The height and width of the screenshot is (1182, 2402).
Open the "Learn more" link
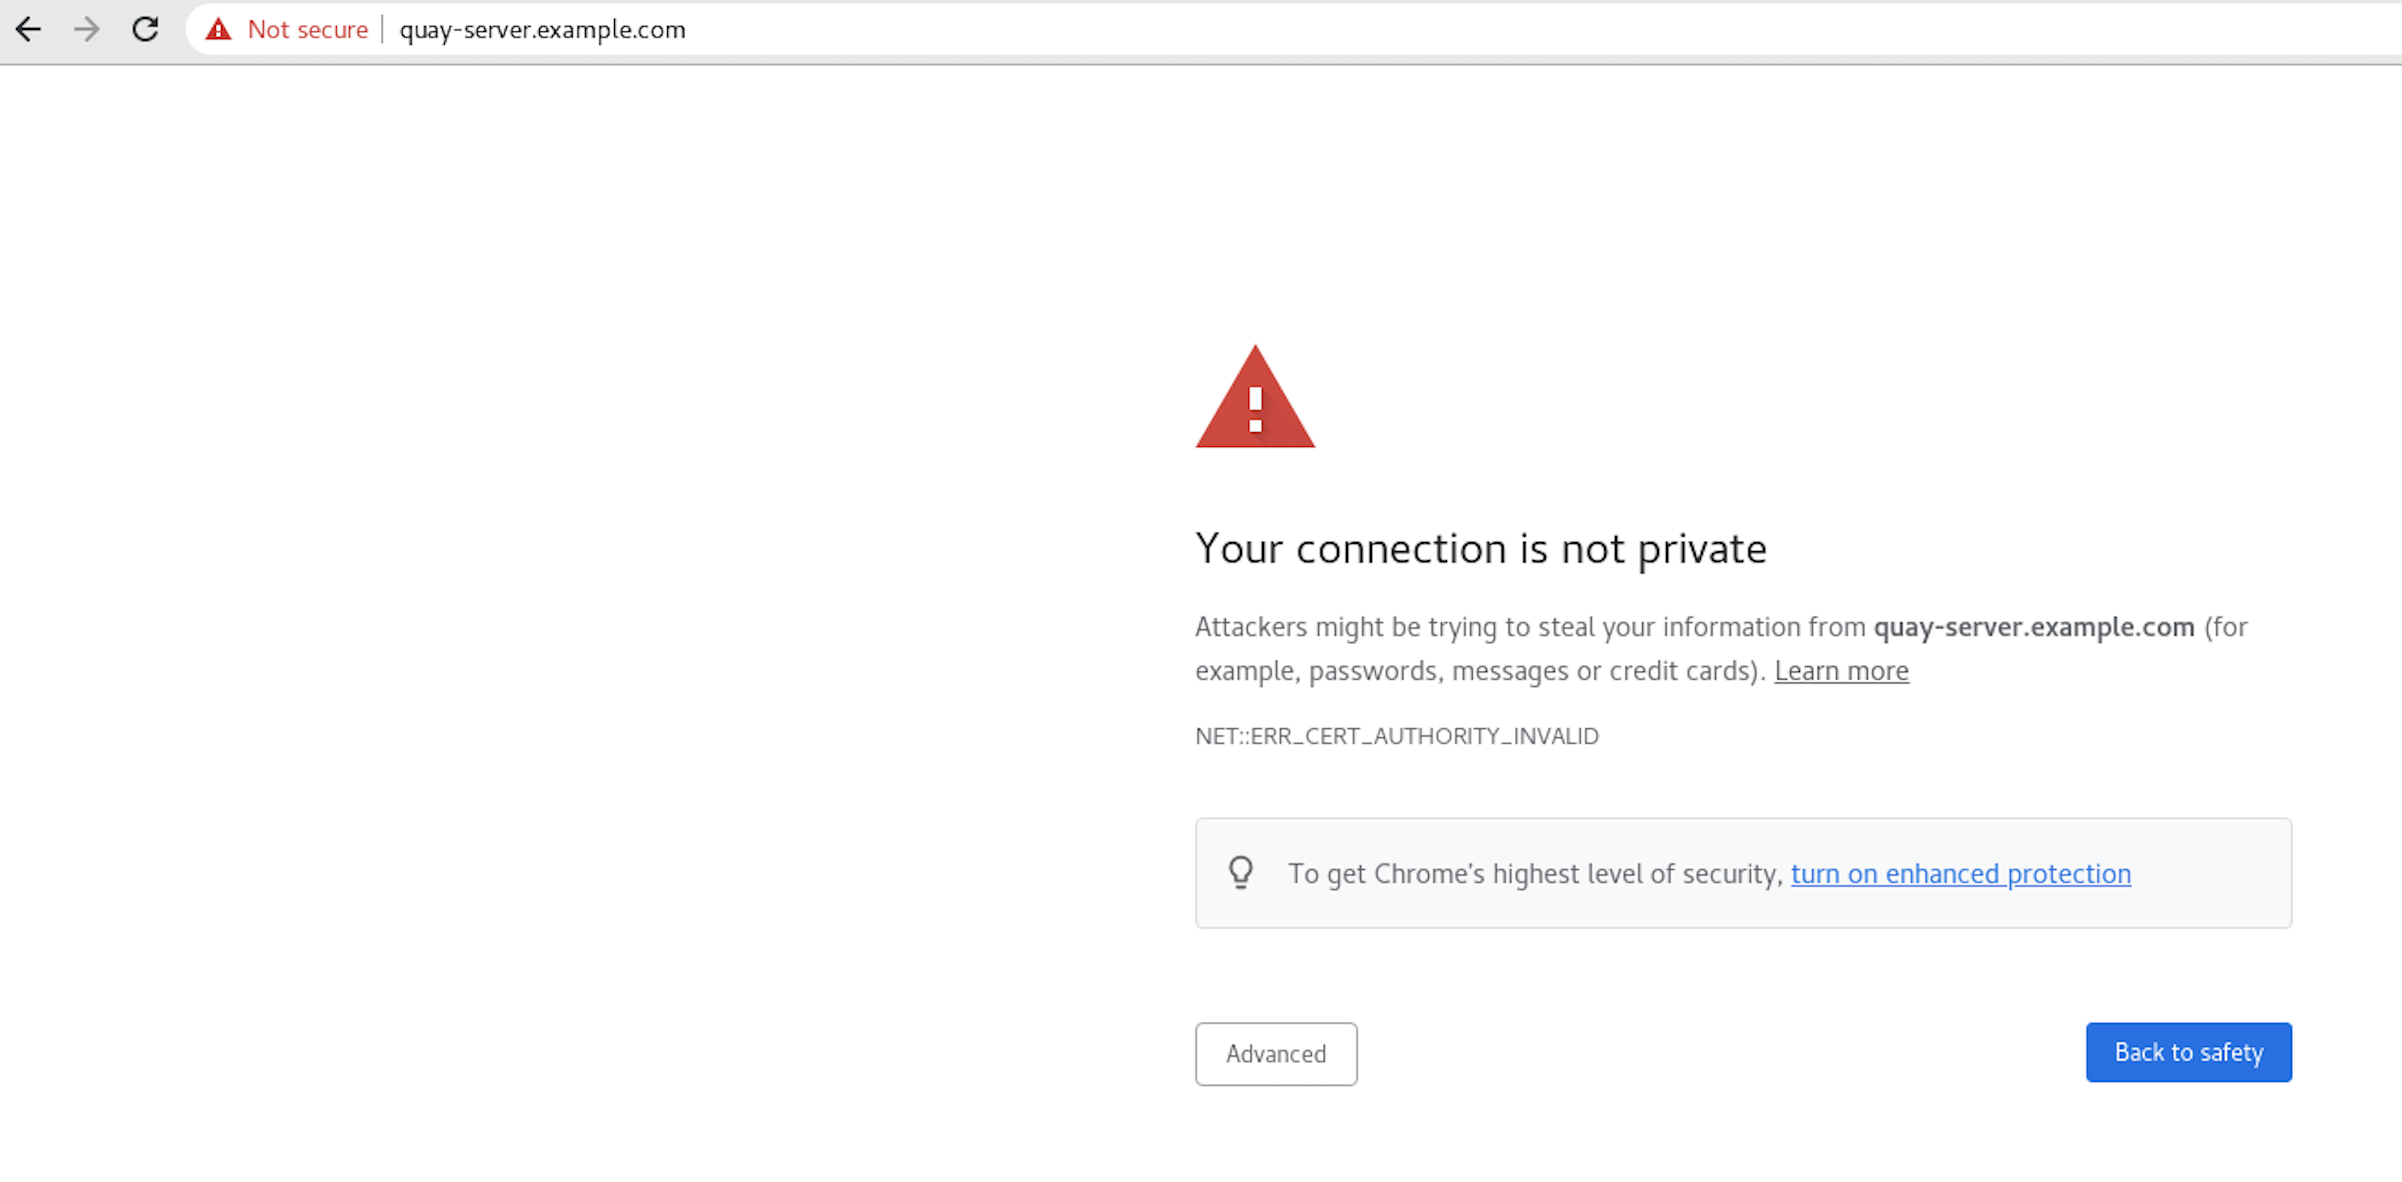coord(1841,671)
